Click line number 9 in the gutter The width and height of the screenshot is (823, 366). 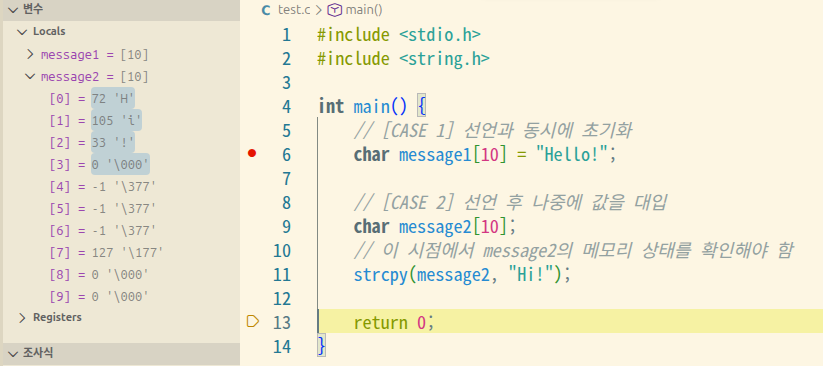point(286,227)
